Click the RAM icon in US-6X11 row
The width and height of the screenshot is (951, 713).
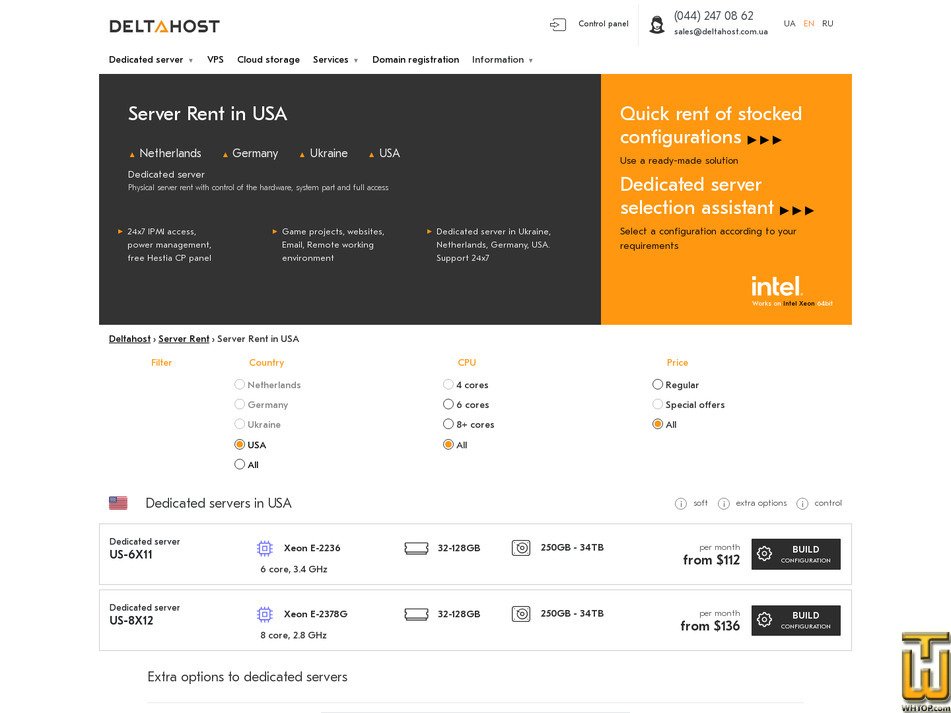click(x=416, y=548)
